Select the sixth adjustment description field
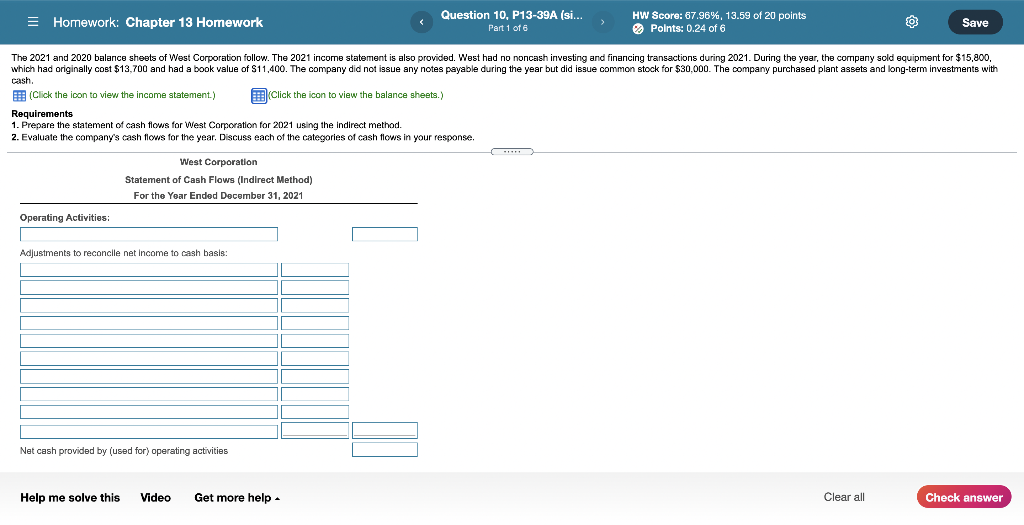This screenshot has width=1024, height=525. pyautogui.click(x=149, y=358)
